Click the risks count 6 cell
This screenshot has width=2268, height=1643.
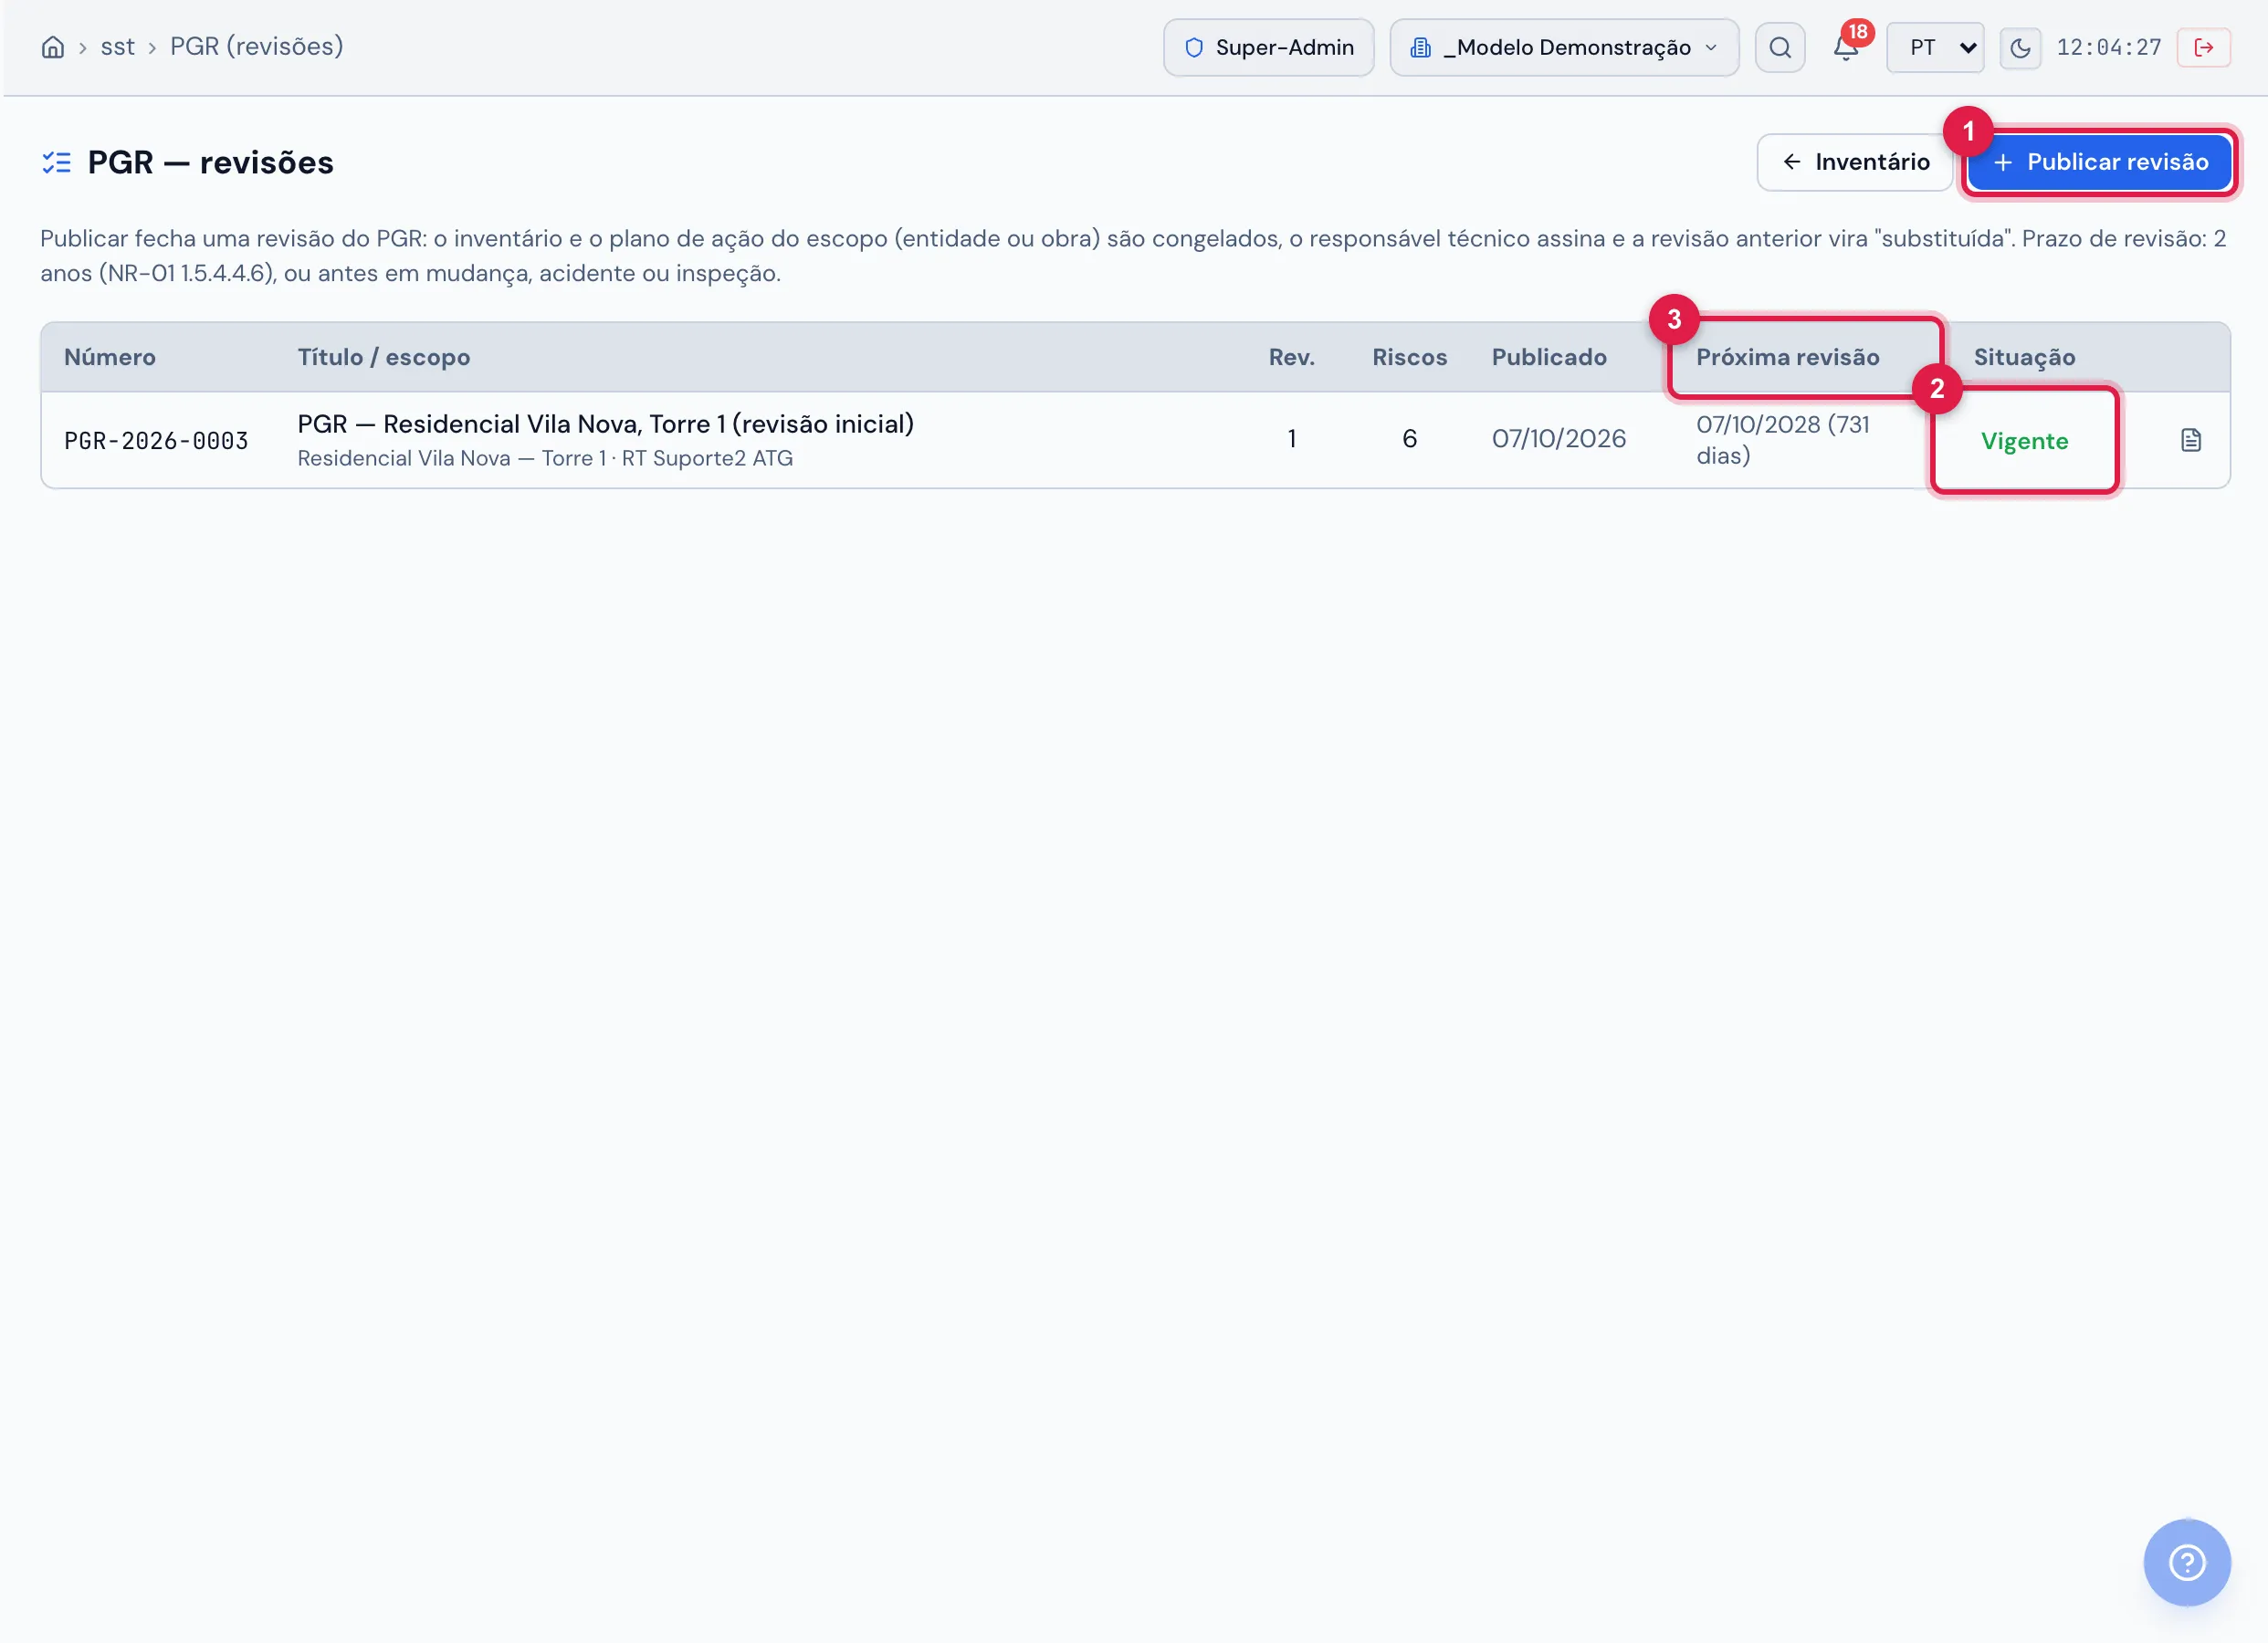pyautogui.click(x=1409, y=439)
